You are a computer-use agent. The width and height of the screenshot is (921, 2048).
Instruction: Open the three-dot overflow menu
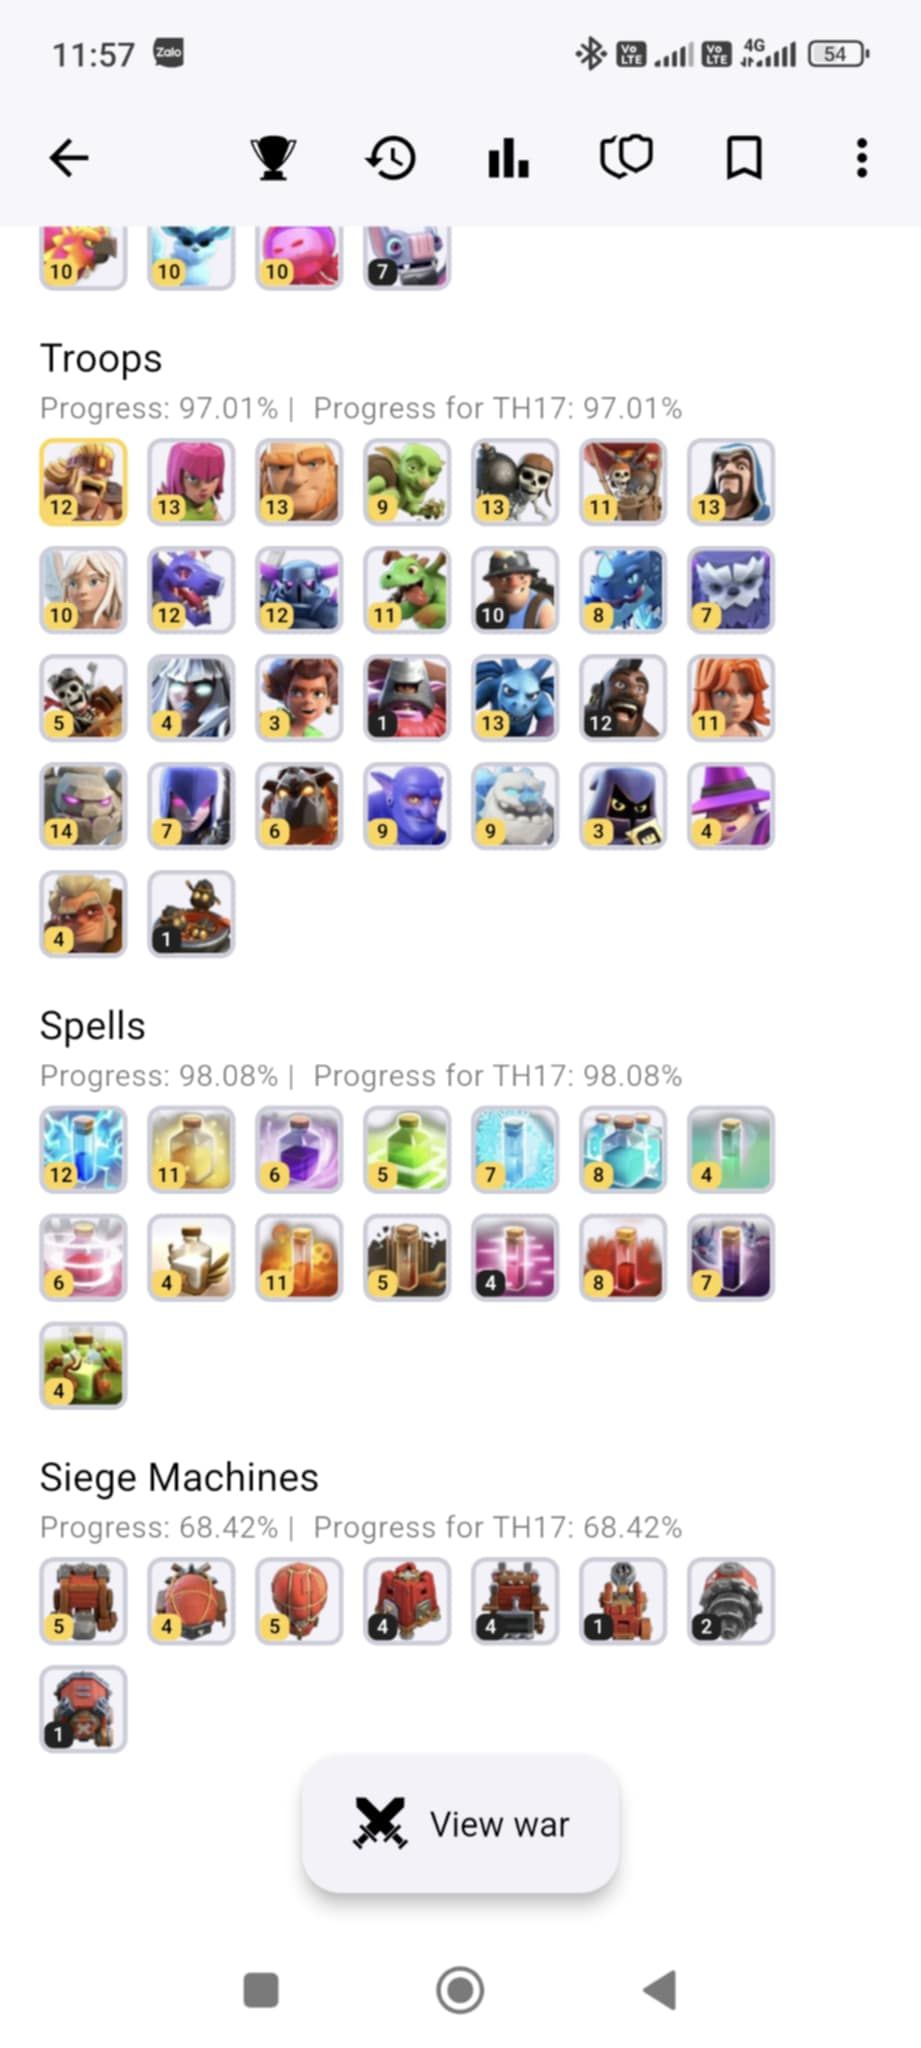click(x=862, y=158)
